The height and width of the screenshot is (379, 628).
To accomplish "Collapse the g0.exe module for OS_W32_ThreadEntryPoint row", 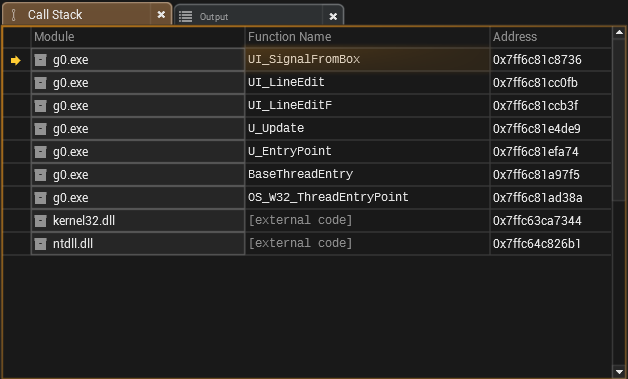I will 40,198.
